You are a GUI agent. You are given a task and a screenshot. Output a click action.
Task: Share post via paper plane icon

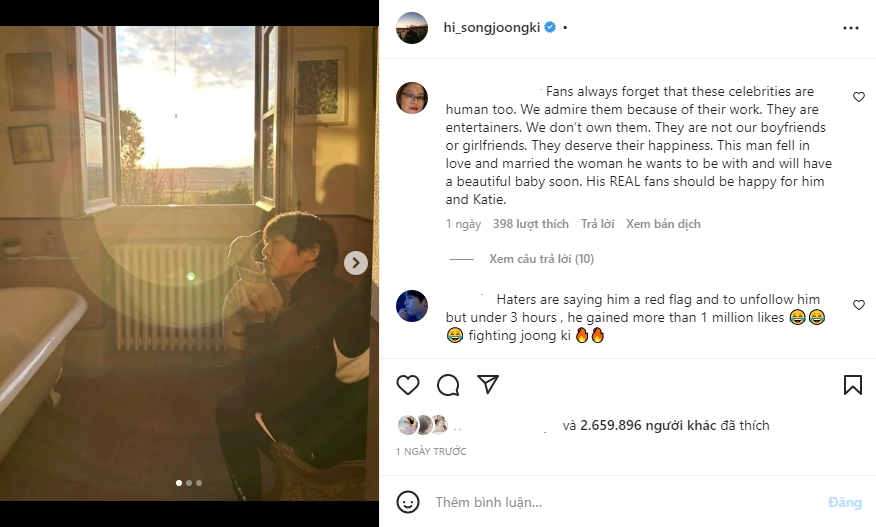488,385
